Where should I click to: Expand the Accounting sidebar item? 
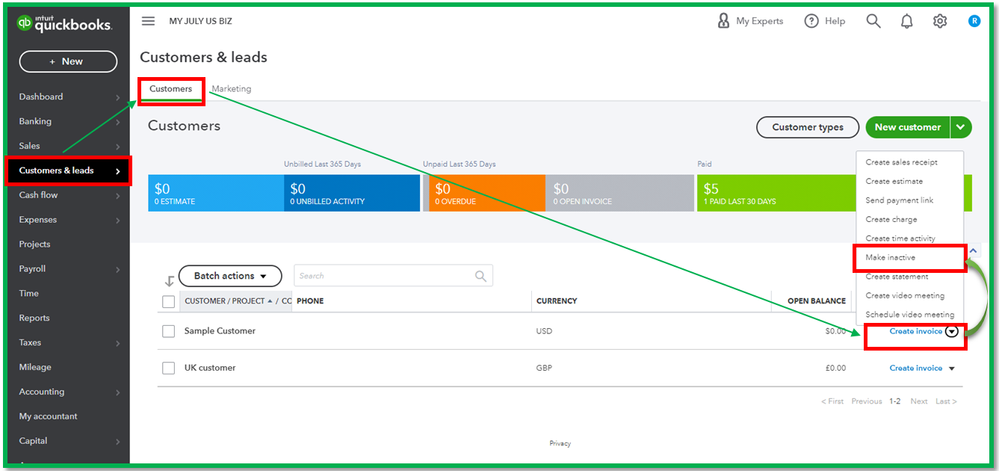pyautogui.click(x=118, y=392)
